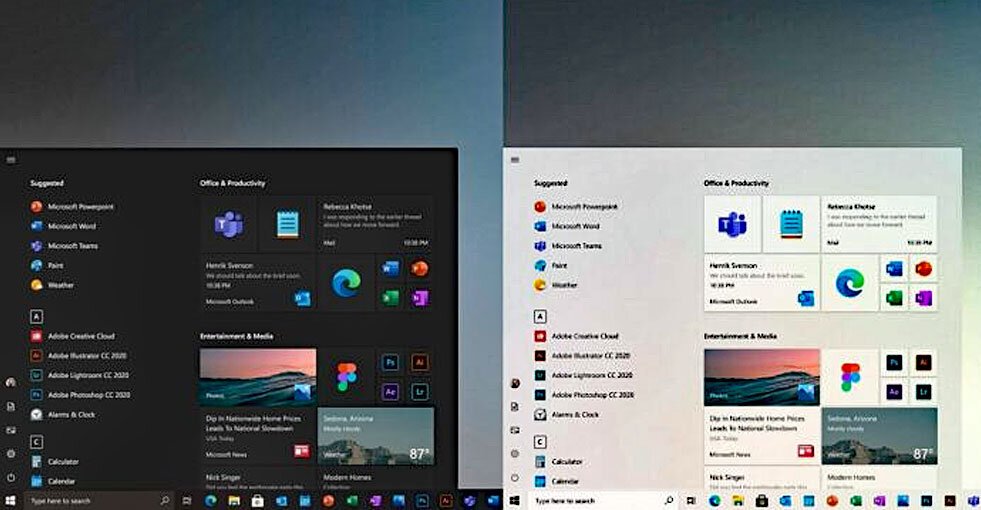Click the user avatar in dark Start menu sidebar
The image size is (981, 510).
click(11, 382)
